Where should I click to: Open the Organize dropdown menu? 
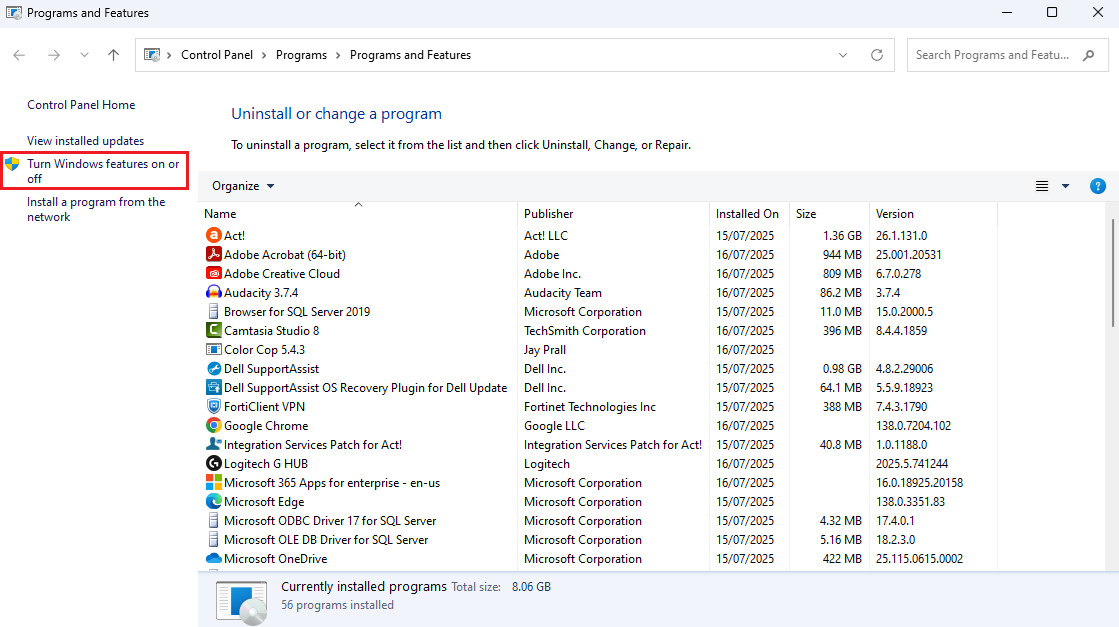click(243, 186)
